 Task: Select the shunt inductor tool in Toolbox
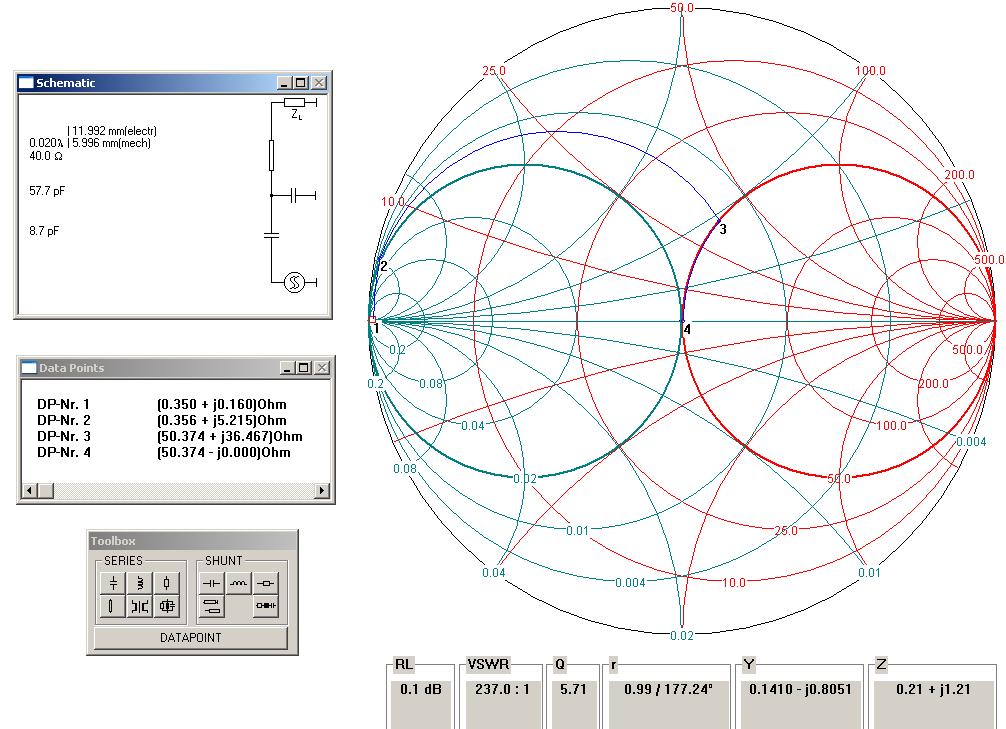coord(239,583)
